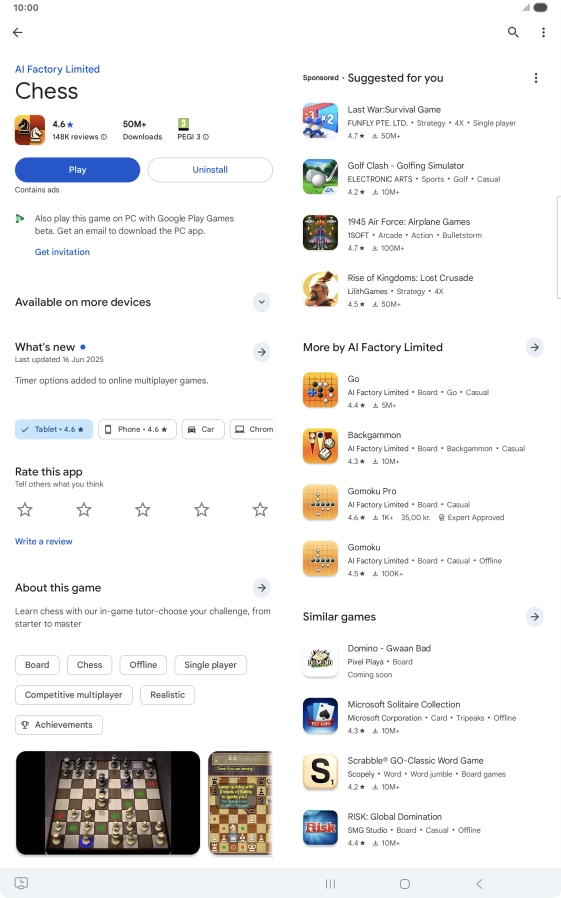Open What's new arrow

[262, 352]
